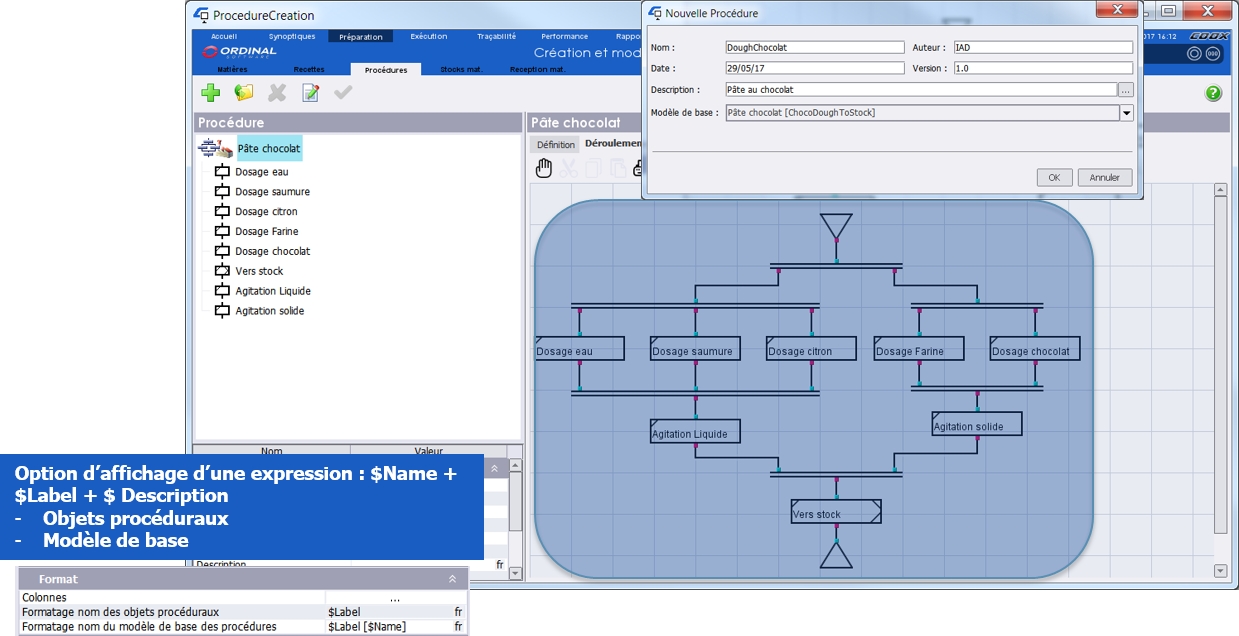This screenshot has height=636, width=1239.
Task: Click the step icon beside Vers stock
Action: (222, 271)
